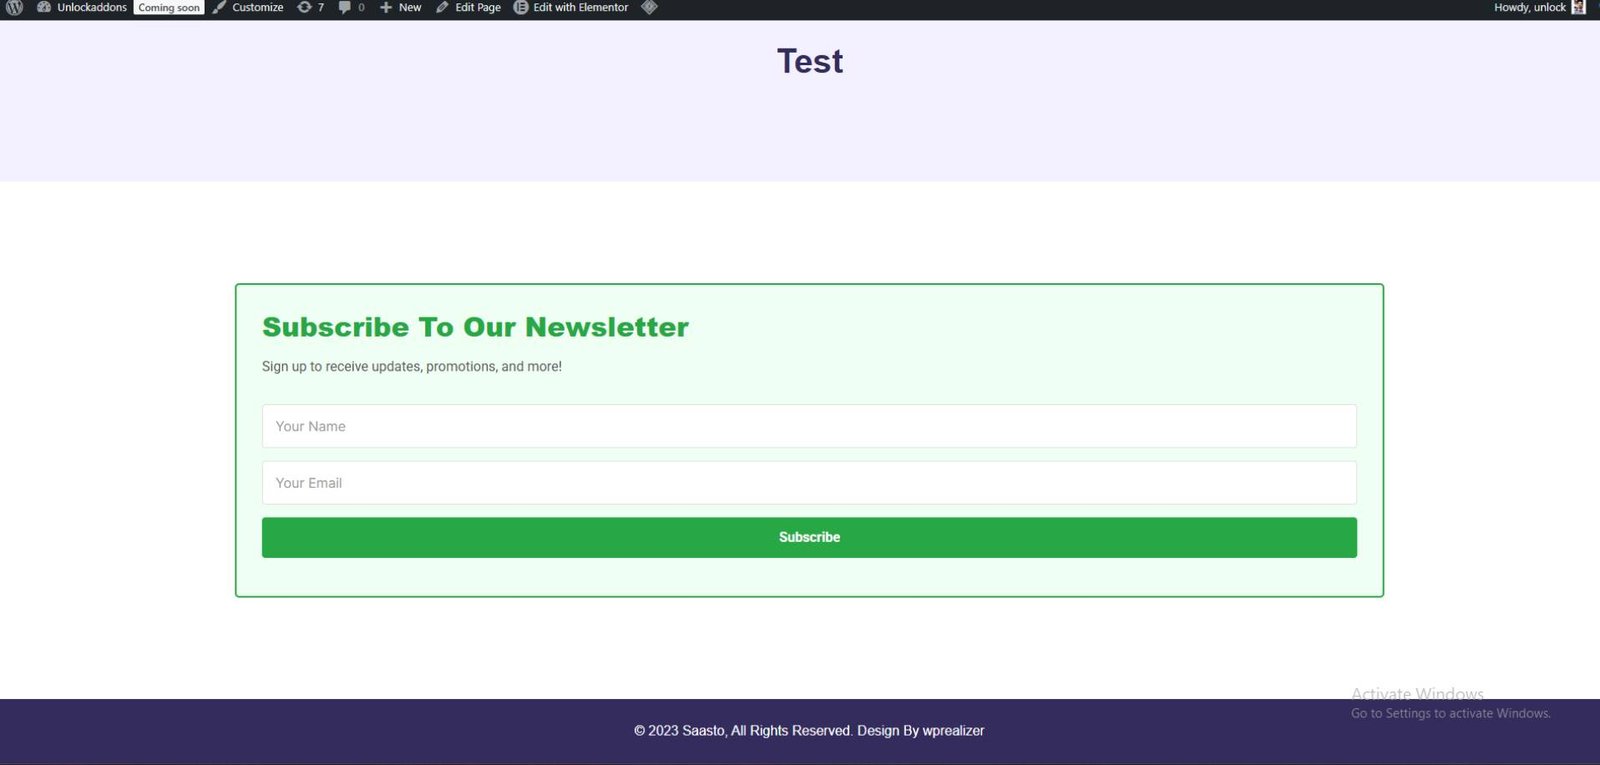Expand the Edit with Elementor menu

coord(581,7)
